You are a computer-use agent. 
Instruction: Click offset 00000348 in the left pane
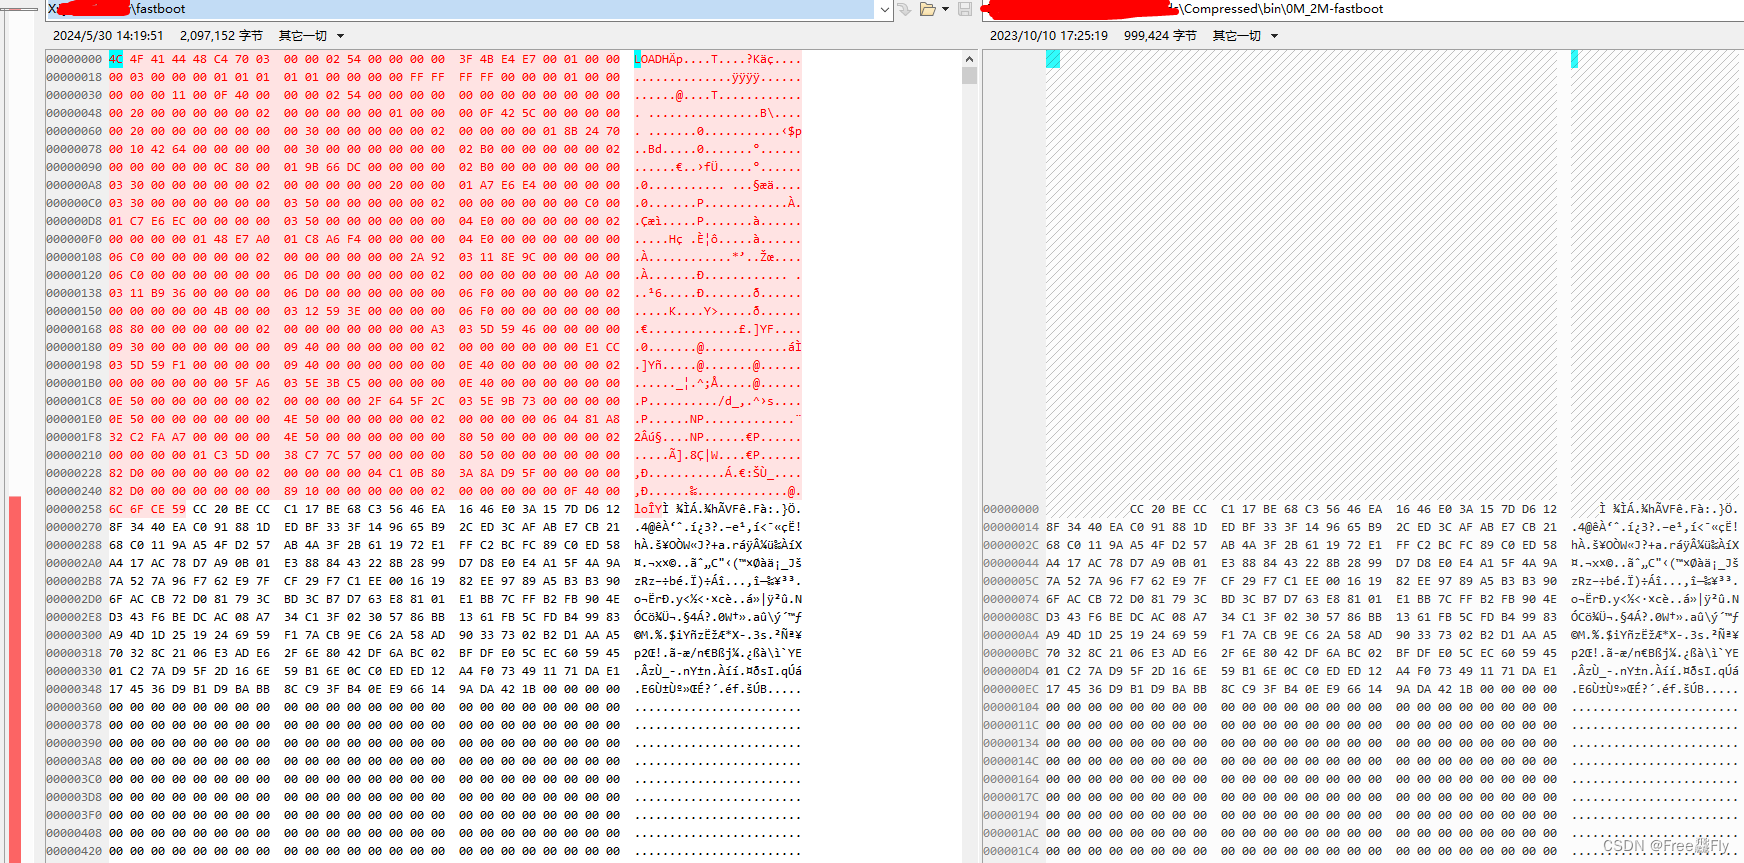pyautogui.click(x=74, y=690)
